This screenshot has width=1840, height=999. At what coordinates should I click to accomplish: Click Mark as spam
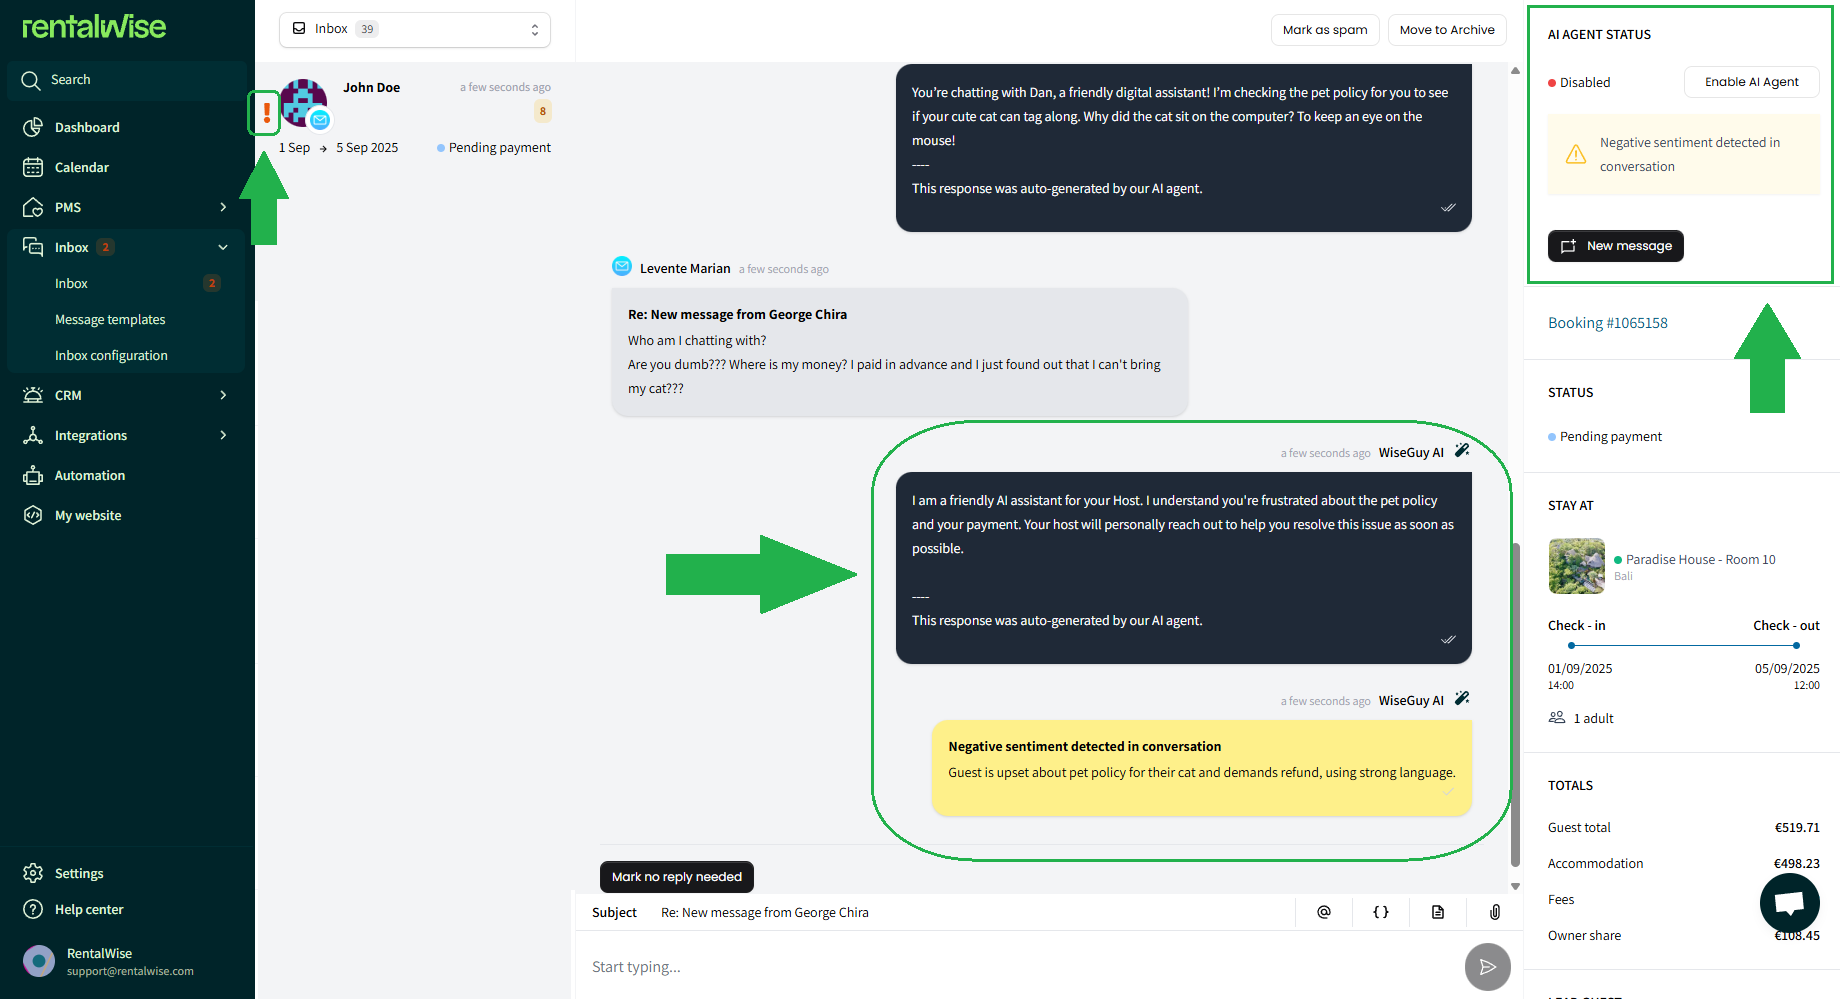[1325, 30]
